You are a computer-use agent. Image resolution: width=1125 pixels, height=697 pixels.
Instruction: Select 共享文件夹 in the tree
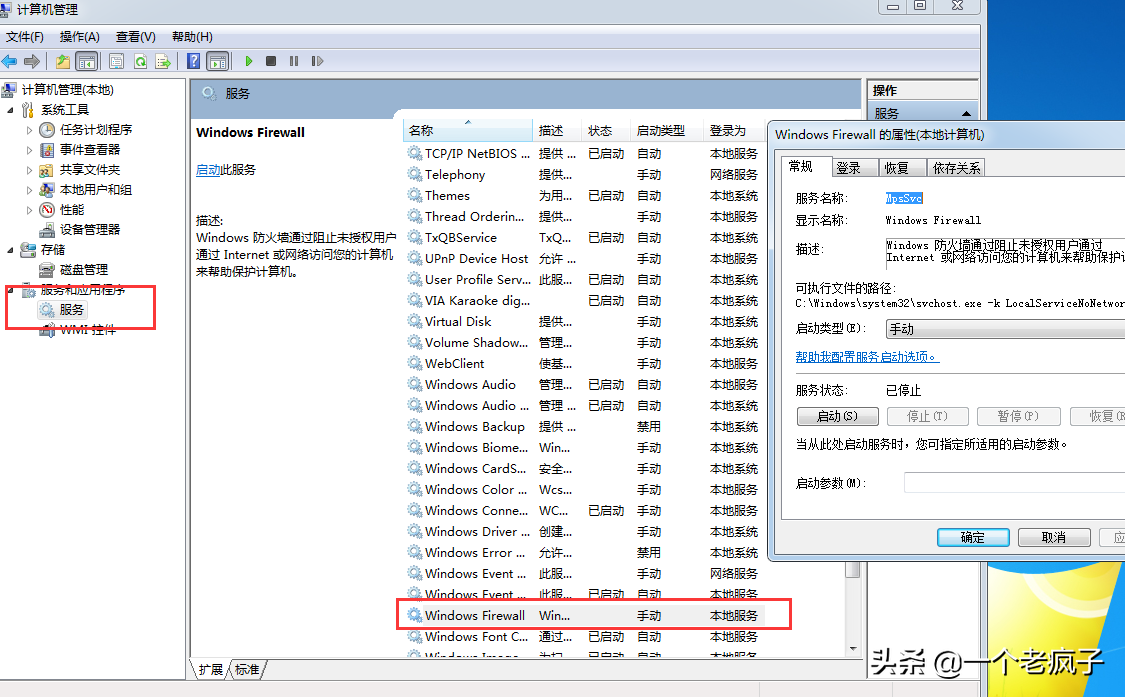[x=90, y=170]
